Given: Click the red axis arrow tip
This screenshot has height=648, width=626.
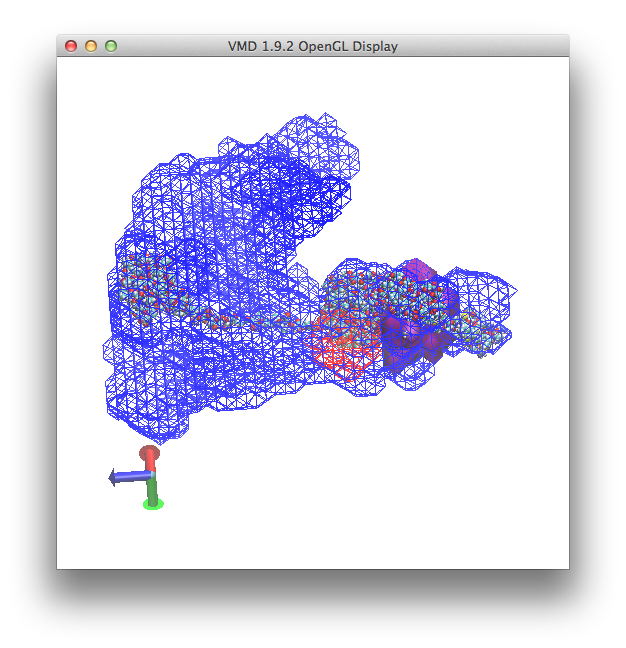Looking at the screenshot, I should pyautogui.click(x=149, y=456).
